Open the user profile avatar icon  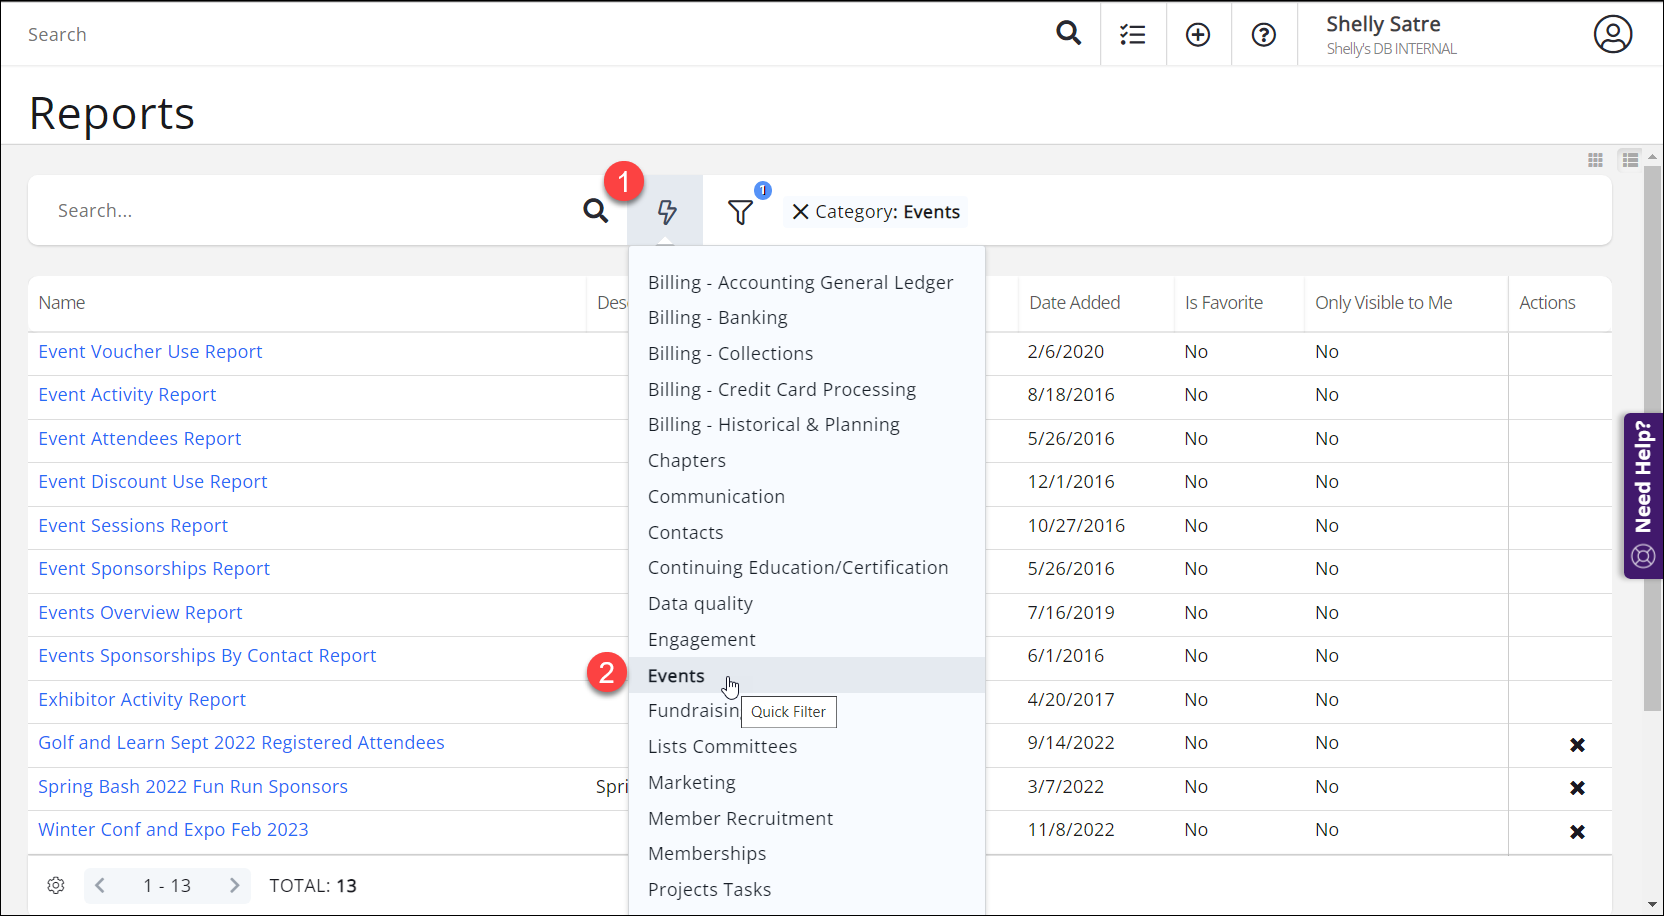coord(1612,34)
